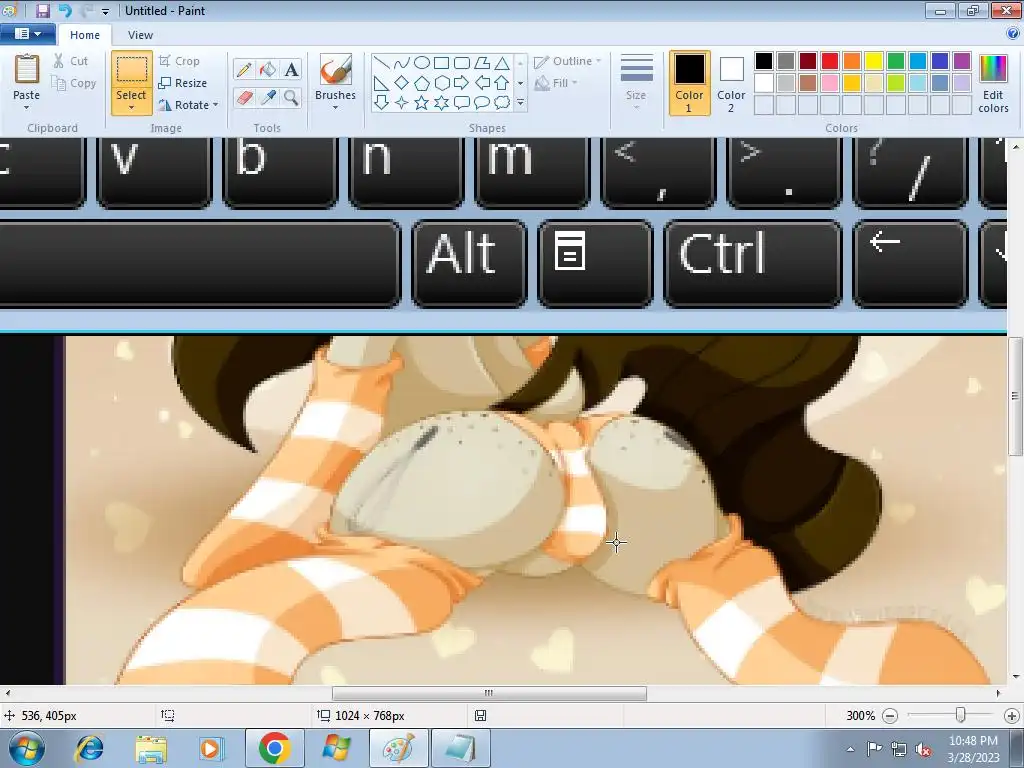Click the vertical scrollbar down arrow
This screenshot has width=1024, height=768.
[1016, 677]
